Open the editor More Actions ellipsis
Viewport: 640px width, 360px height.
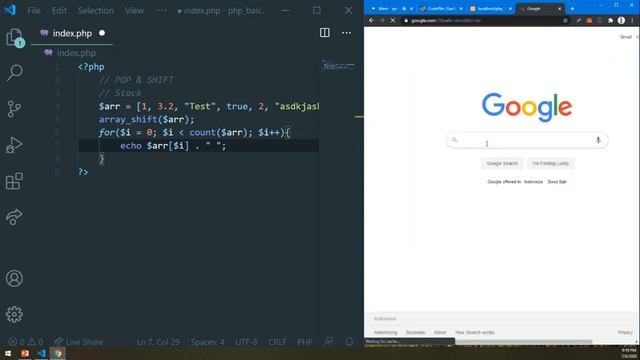(346, 33)
